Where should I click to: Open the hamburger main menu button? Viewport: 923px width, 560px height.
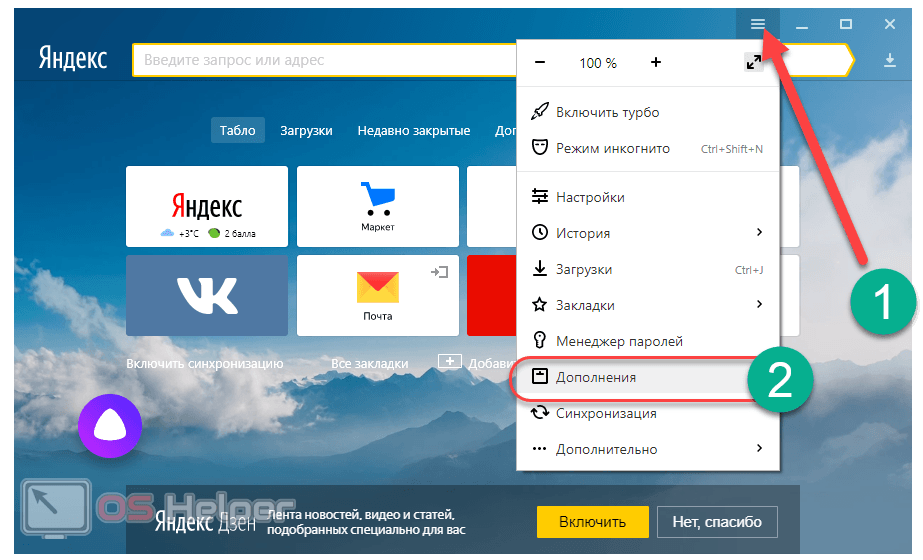coord(757,24)
